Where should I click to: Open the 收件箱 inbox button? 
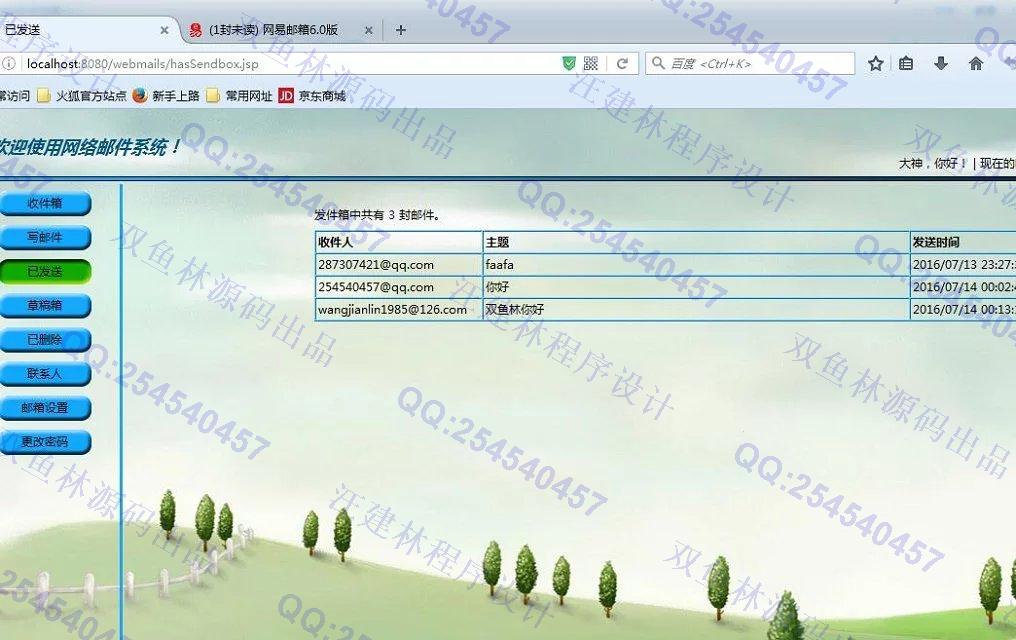pos(45,203)
